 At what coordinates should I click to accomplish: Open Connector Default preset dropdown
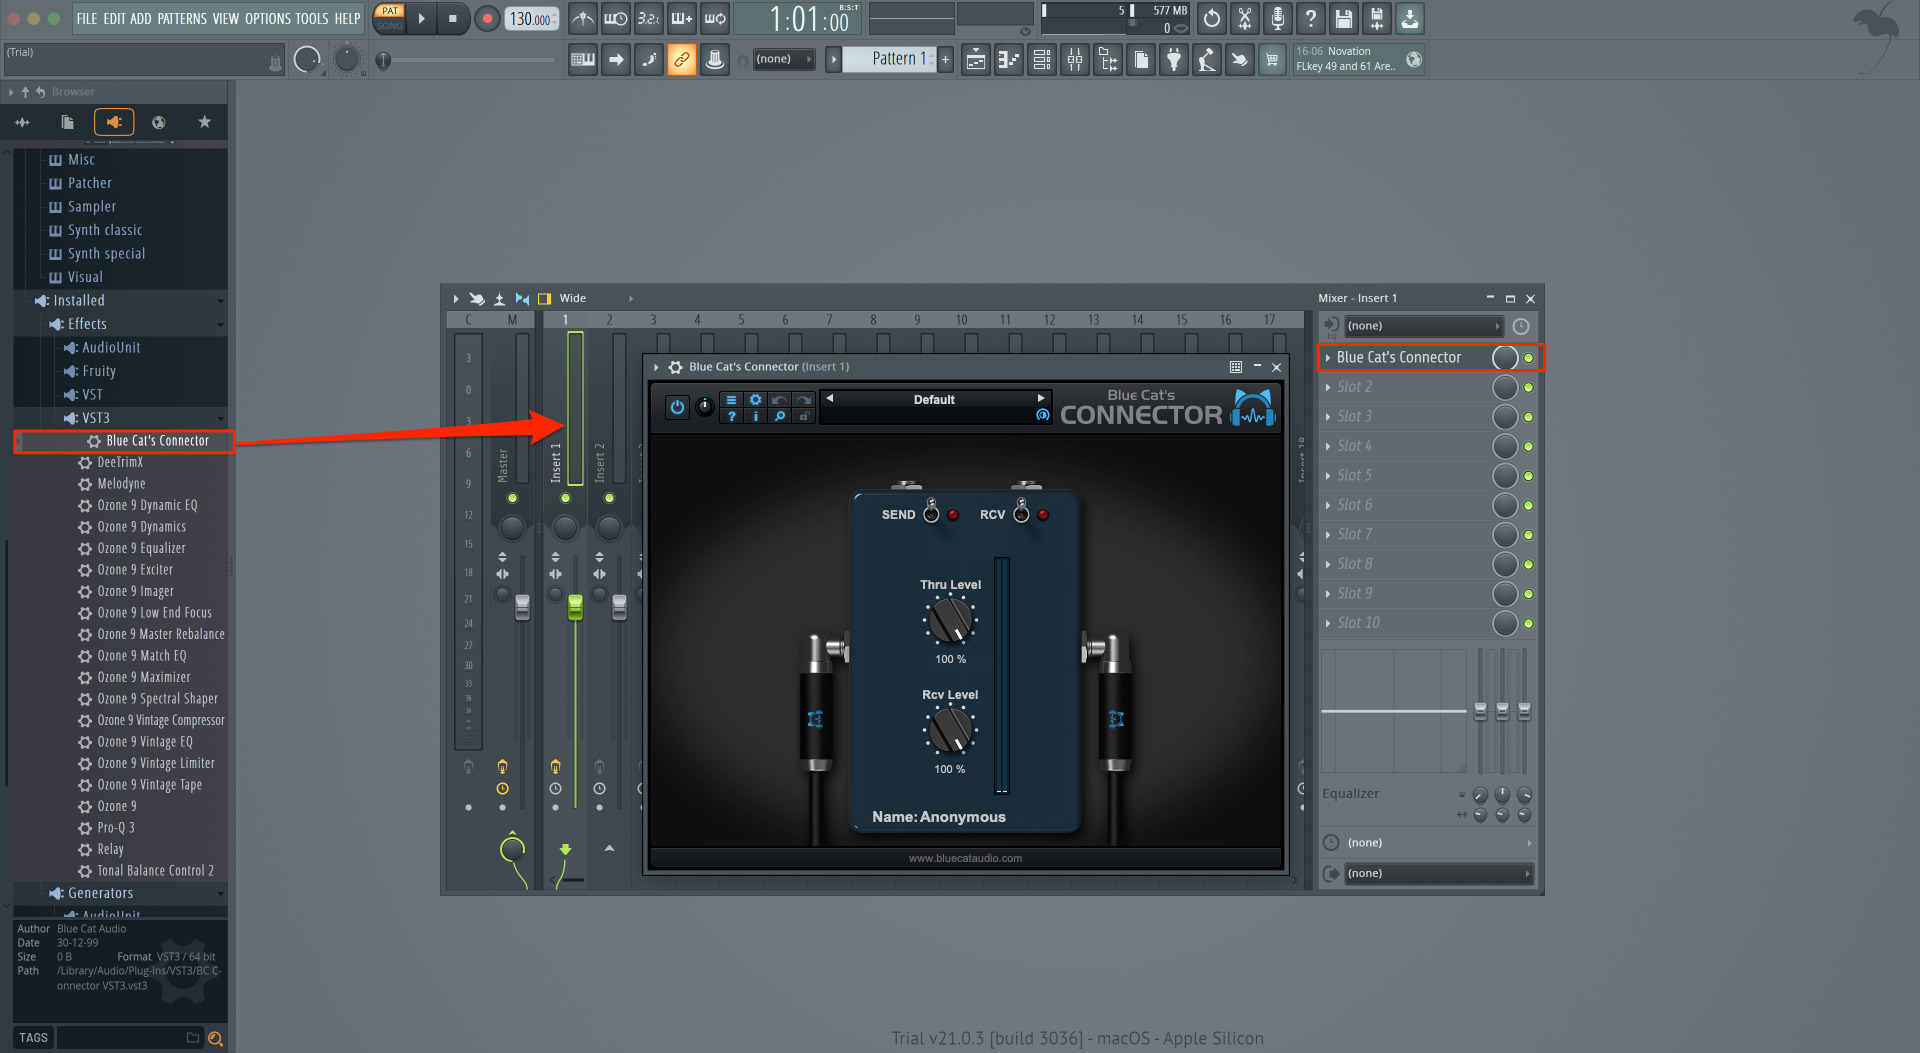tap(934, 400)
